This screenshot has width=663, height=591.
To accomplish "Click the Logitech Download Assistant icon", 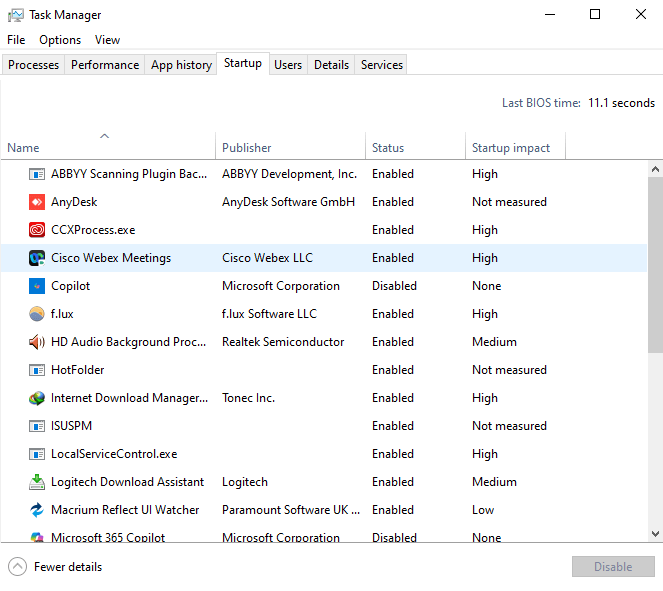I will pyautogui.click(x=37, y=482).
